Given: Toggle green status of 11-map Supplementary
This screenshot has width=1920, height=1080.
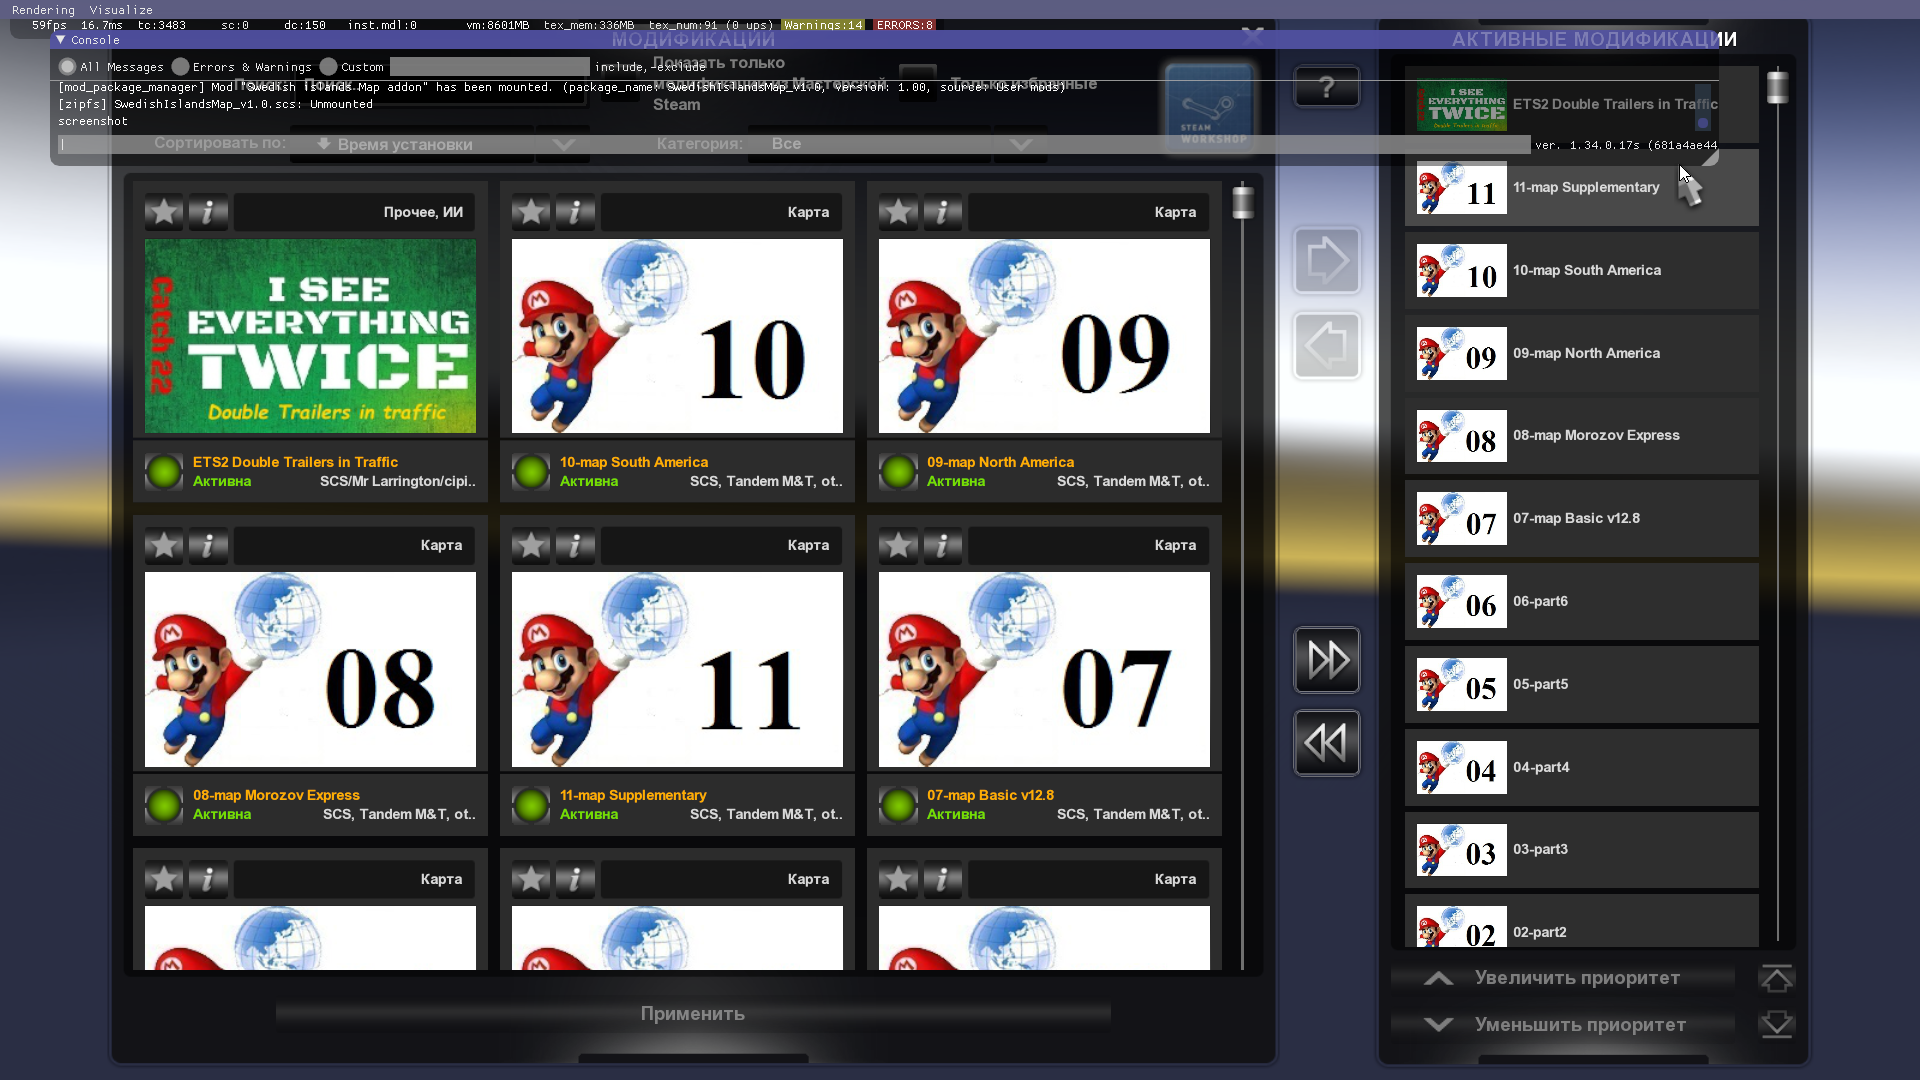Looking at the screenshot, I should pos(531,804).
